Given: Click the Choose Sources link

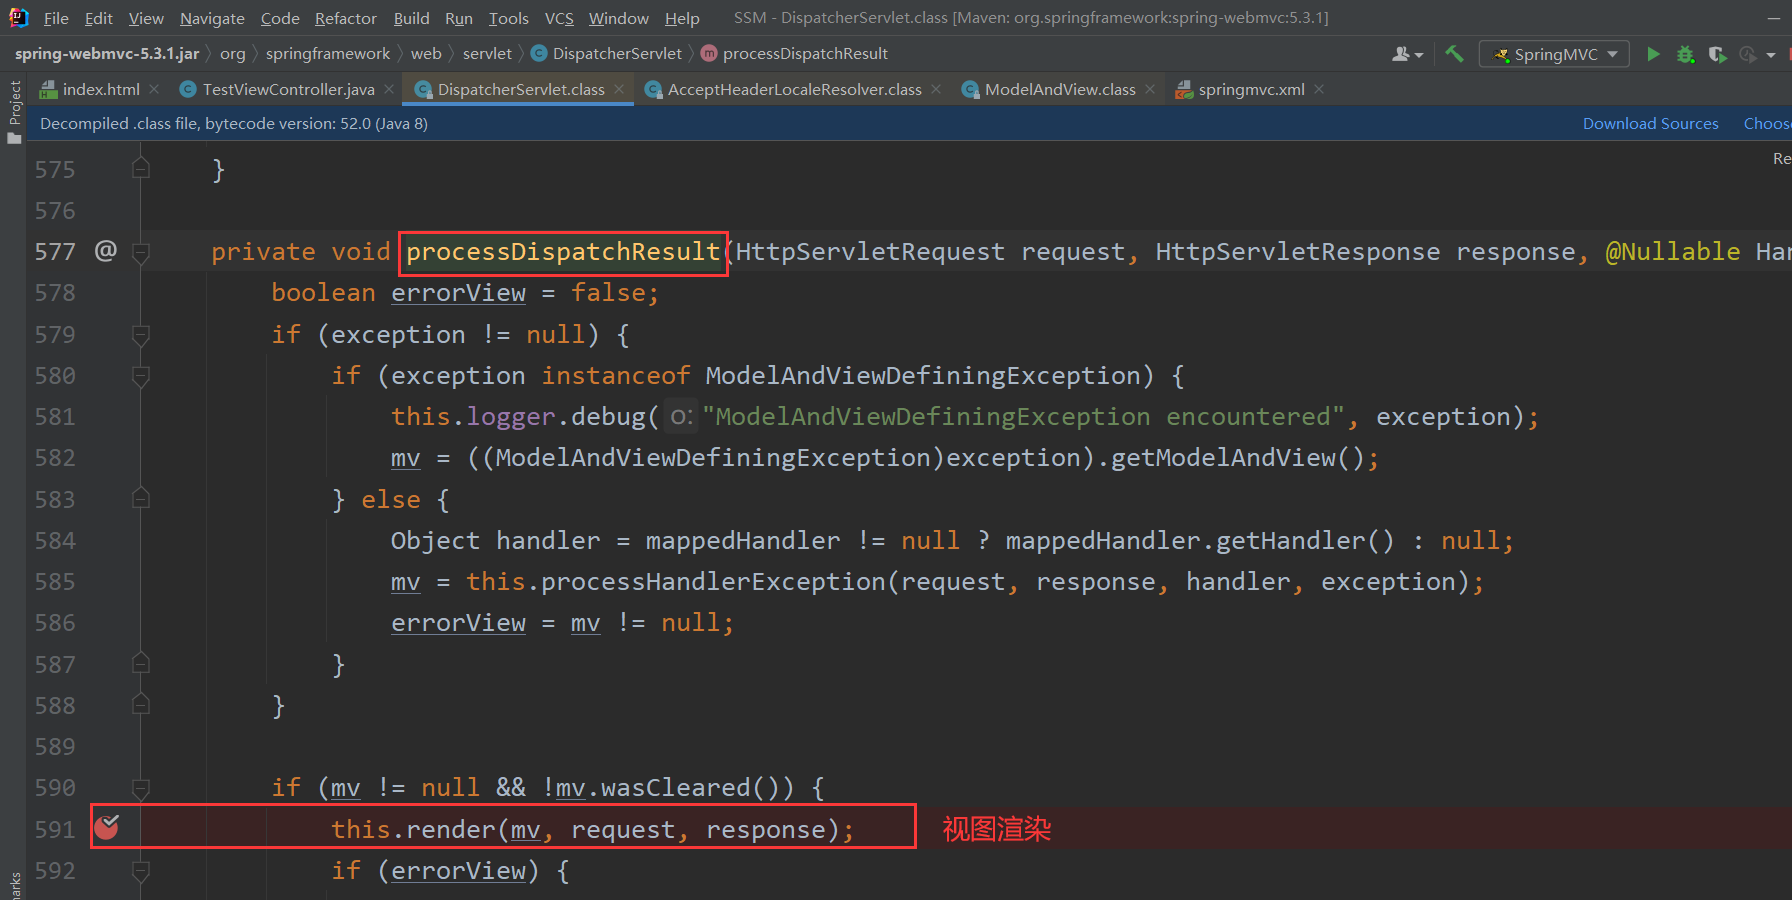Looking at the screenshot, I should [x=1767, y=123].
